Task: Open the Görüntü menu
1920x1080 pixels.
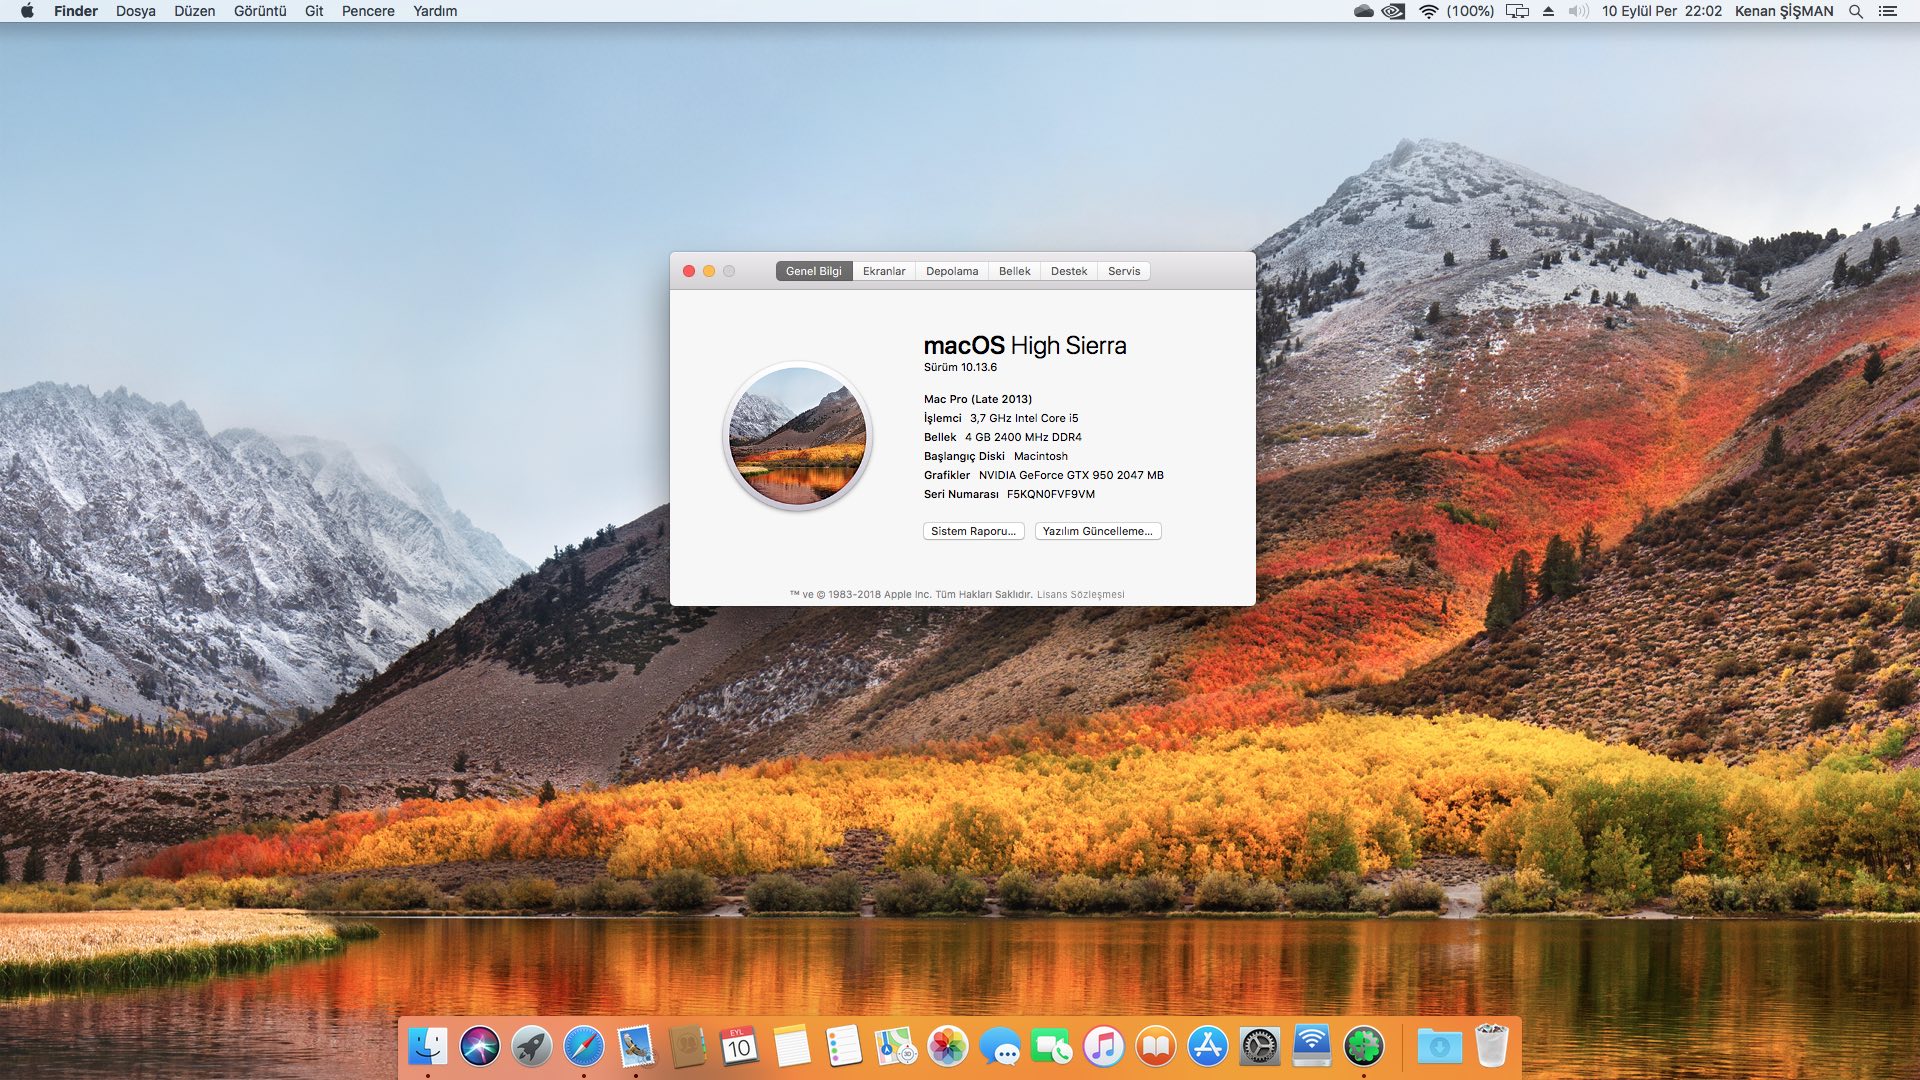Action: point(260,11)
